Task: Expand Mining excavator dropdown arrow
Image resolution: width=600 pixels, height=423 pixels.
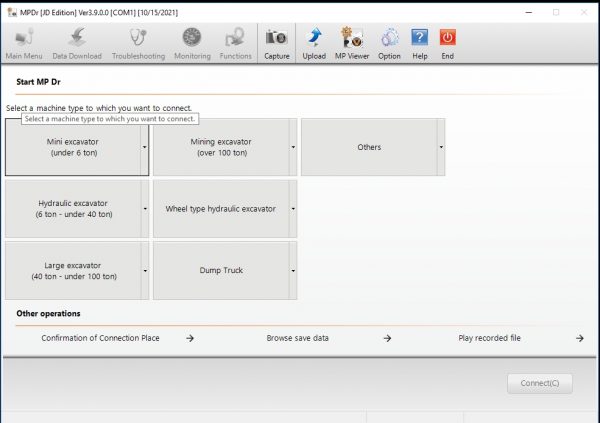Action: tap(293, 147)
